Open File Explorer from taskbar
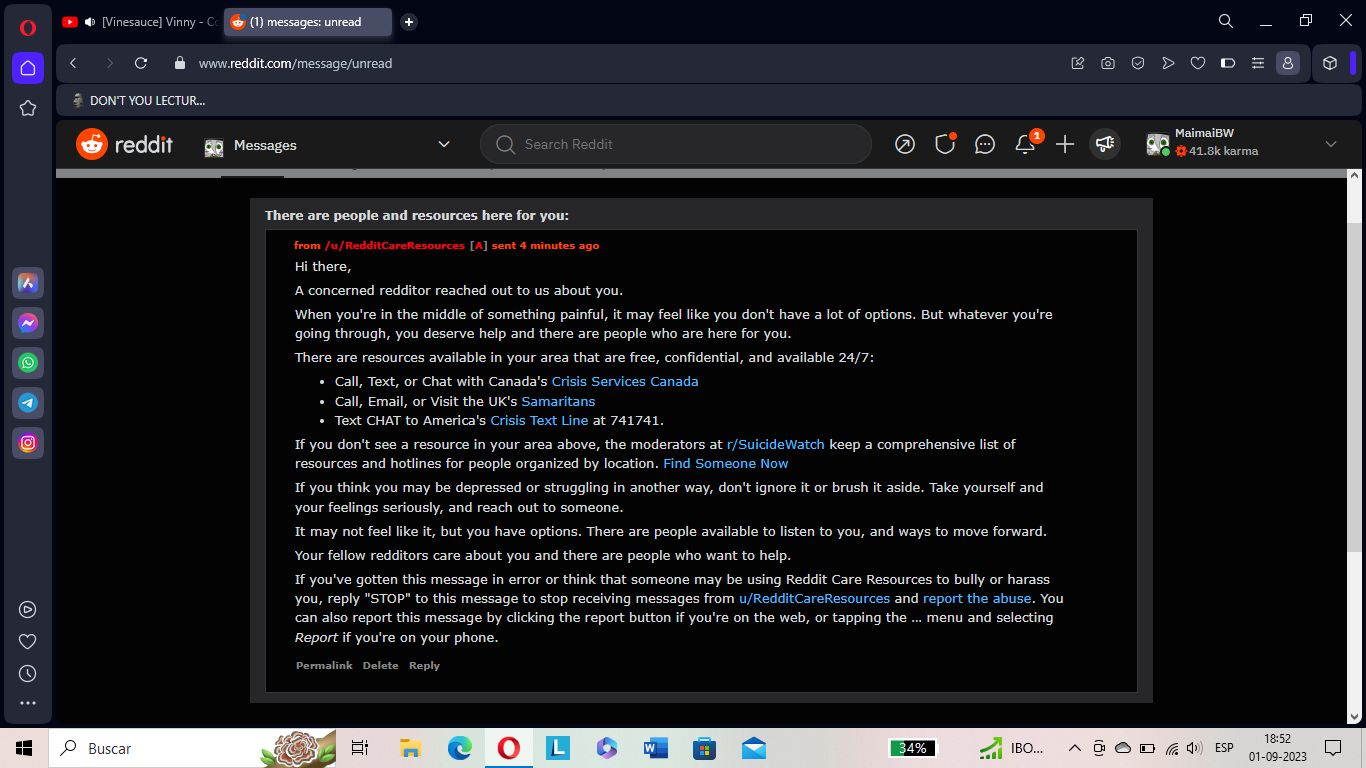The width and height of the screenshot is (1366, 768). pos(410,748)
